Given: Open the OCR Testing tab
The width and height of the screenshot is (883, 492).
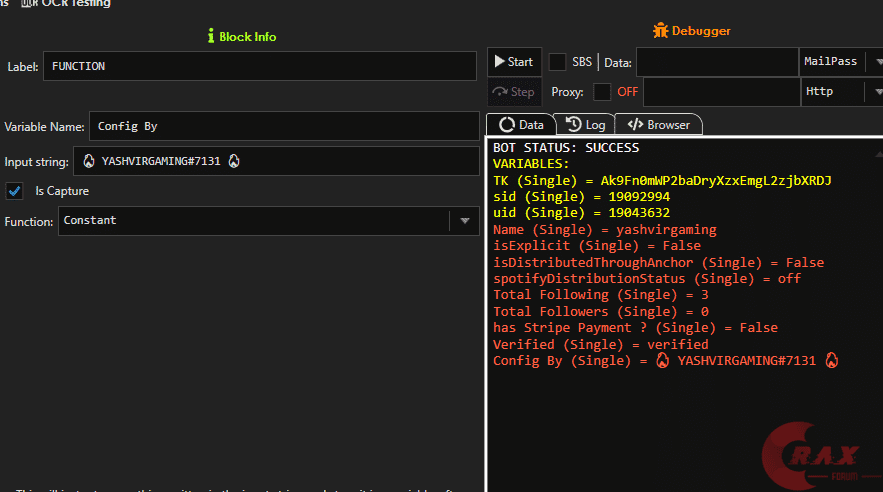Looking at the screenshot, I should [x=72, y=4].
